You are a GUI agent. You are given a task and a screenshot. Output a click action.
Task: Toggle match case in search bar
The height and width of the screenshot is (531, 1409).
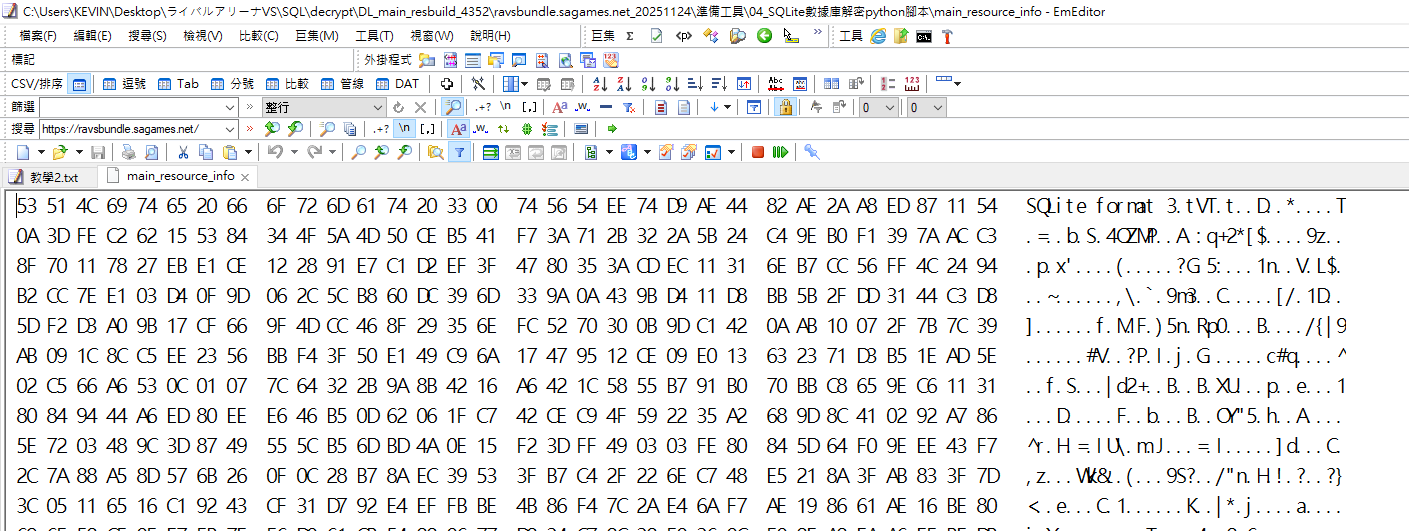tap(458, 129)
